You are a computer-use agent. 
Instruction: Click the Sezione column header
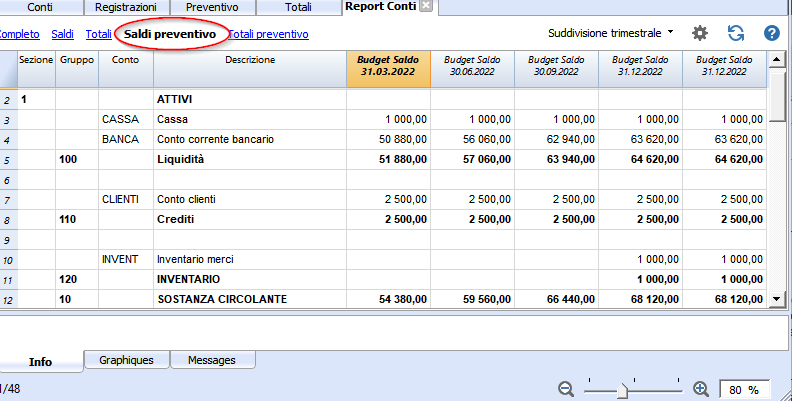36,69
